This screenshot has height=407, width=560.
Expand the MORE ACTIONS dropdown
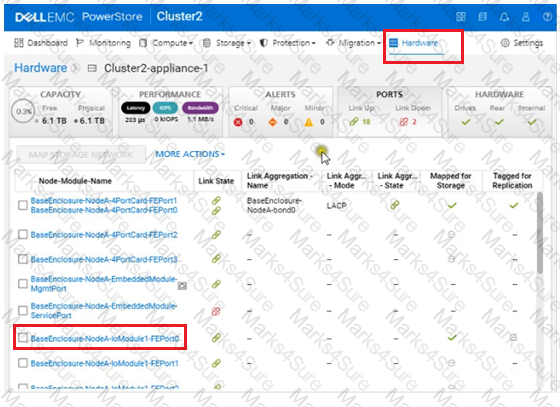click(190, 154)
